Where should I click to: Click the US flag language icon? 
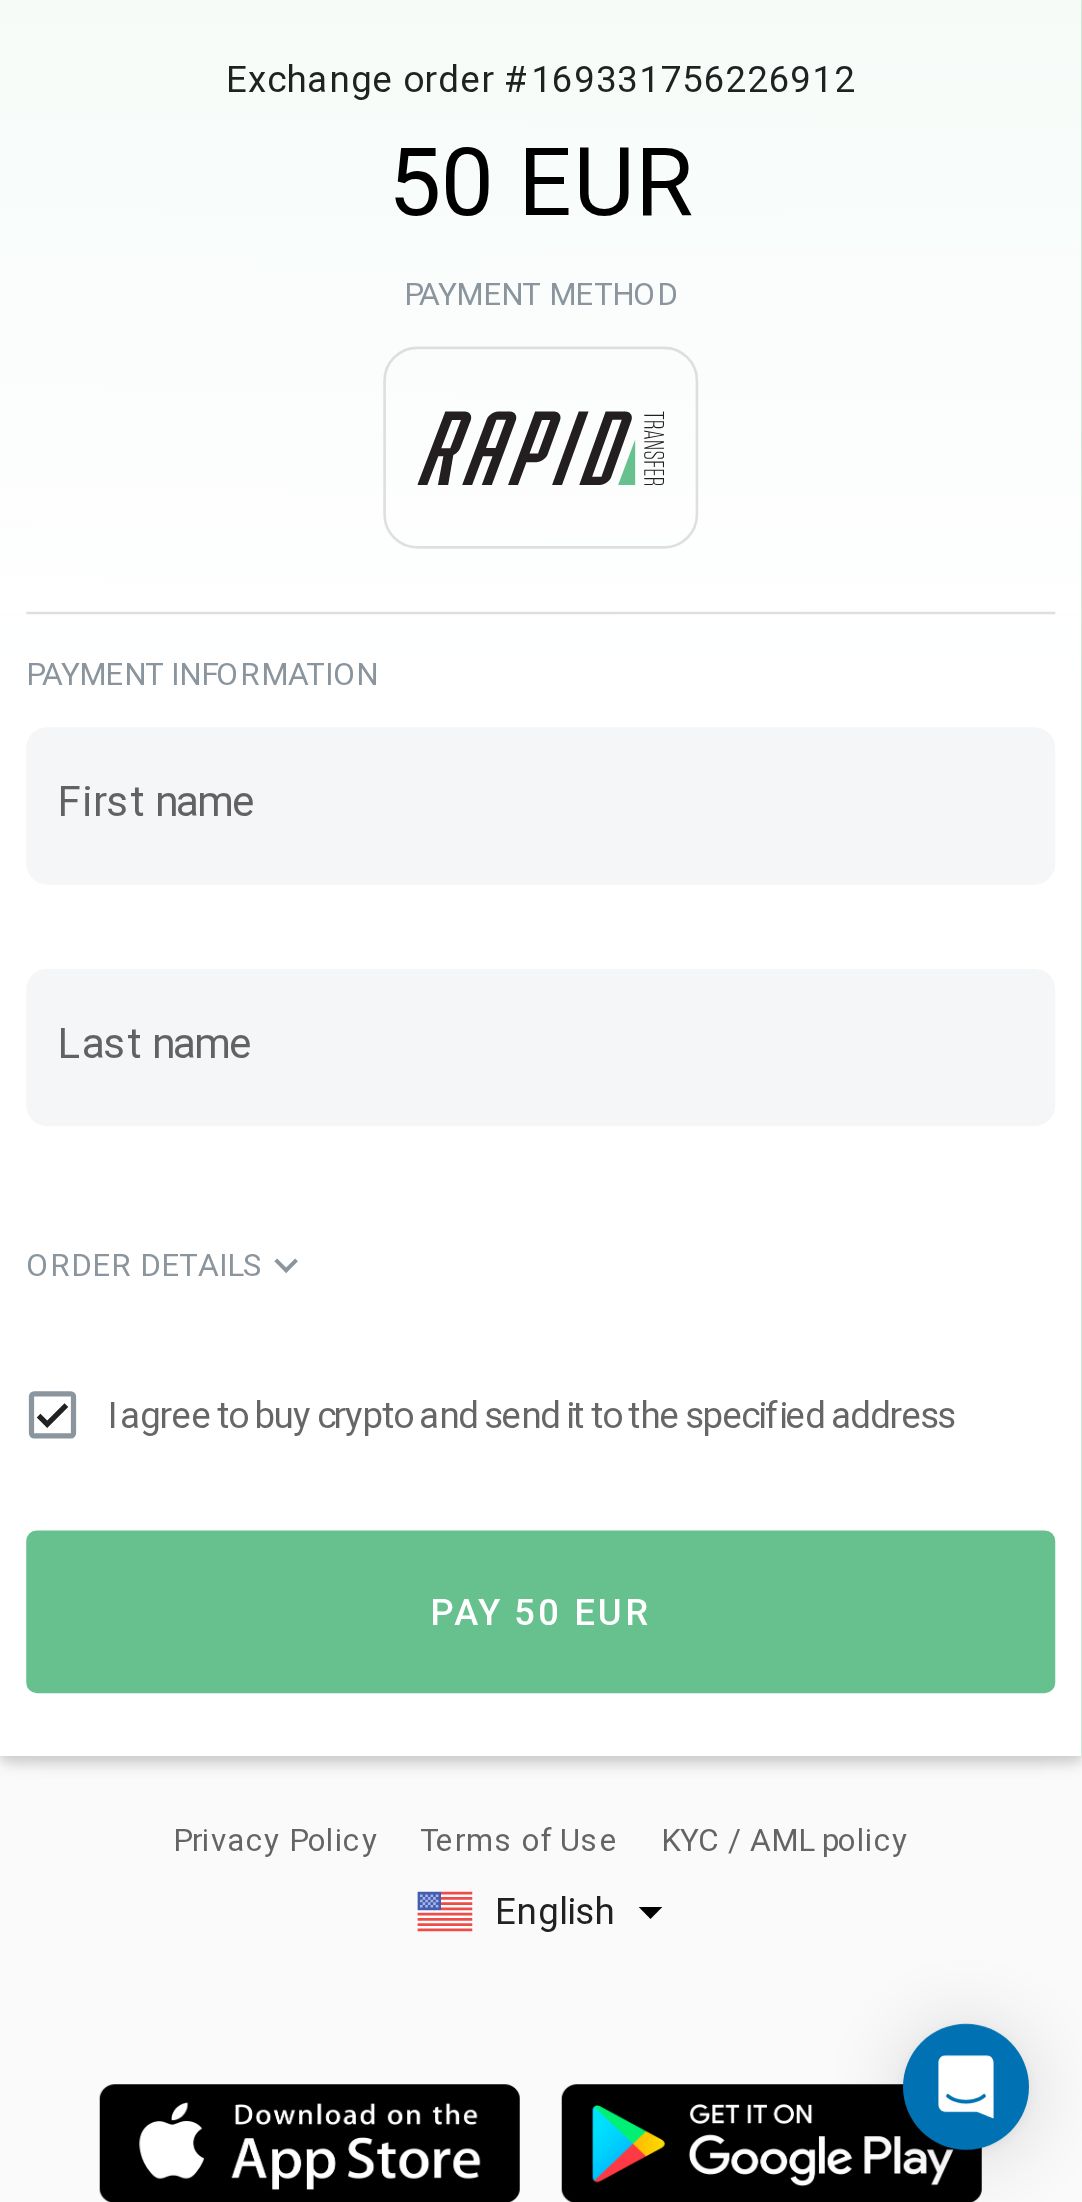tap(445, 1912)
